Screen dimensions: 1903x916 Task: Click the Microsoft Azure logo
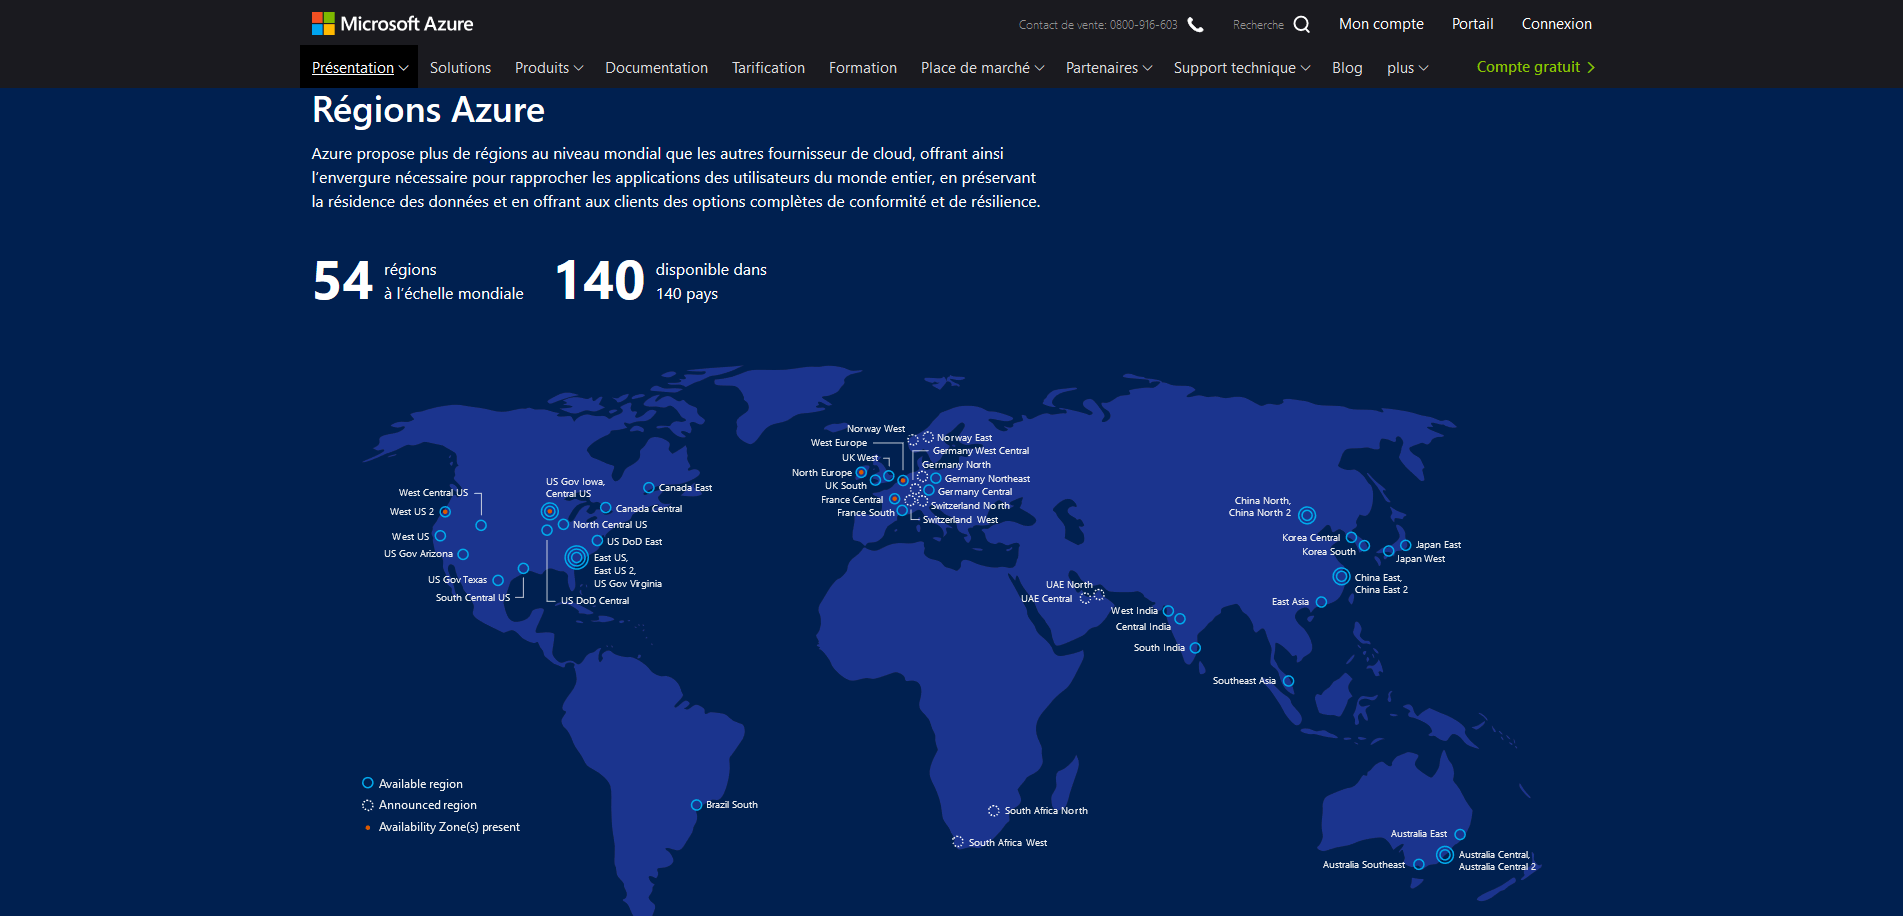pos(392,23)
